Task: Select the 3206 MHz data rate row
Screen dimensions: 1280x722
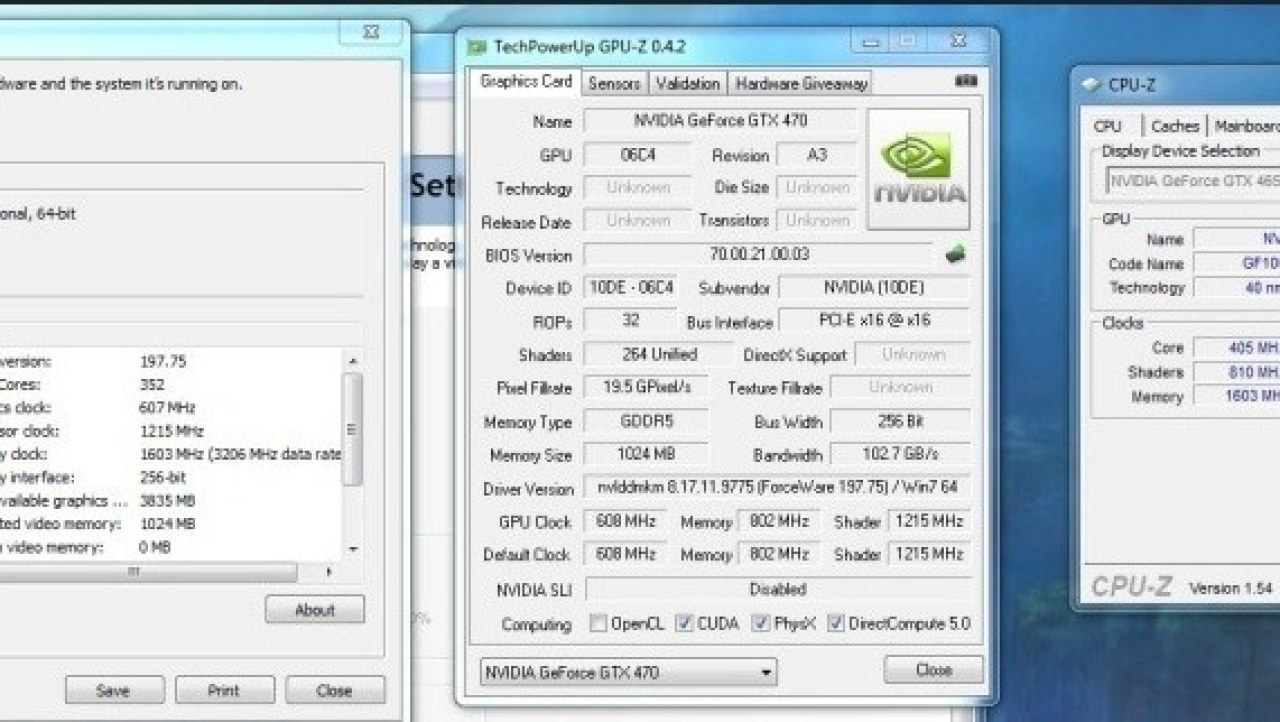Action: (171, 455)
